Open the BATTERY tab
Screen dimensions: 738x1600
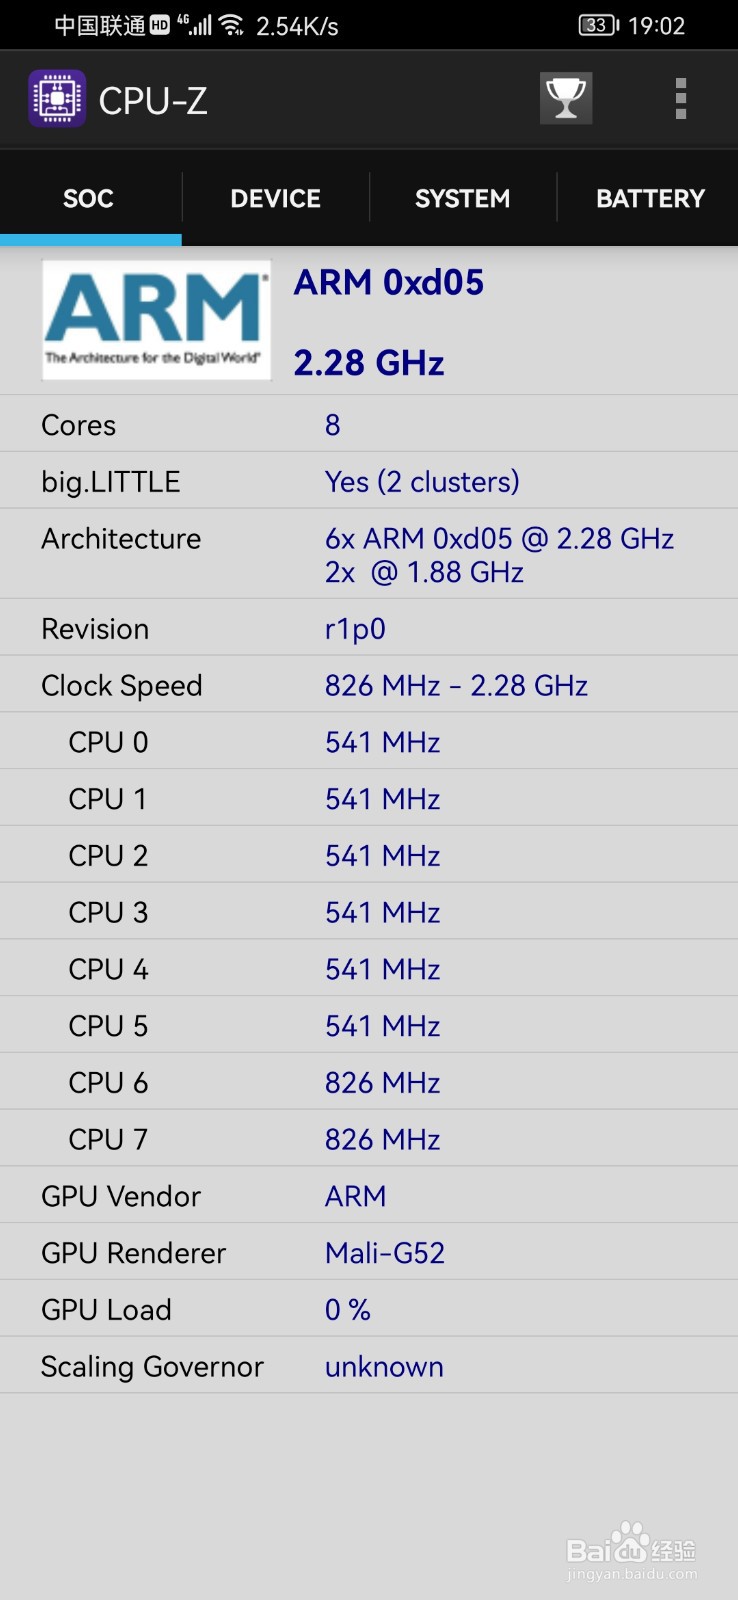[650, 199]
